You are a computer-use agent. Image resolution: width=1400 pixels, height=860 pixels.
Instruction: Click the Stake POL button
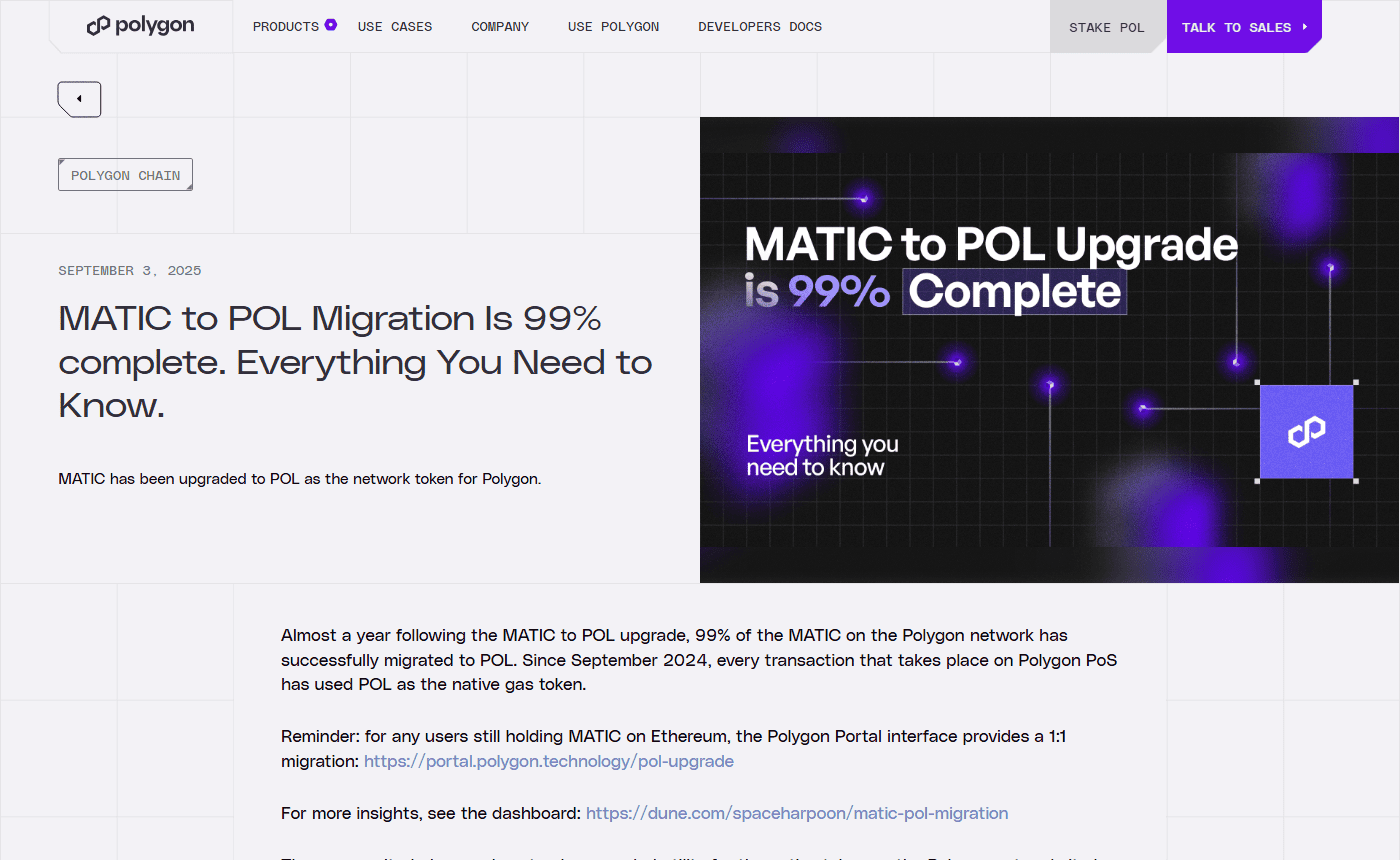click(x=1107, y=27)
